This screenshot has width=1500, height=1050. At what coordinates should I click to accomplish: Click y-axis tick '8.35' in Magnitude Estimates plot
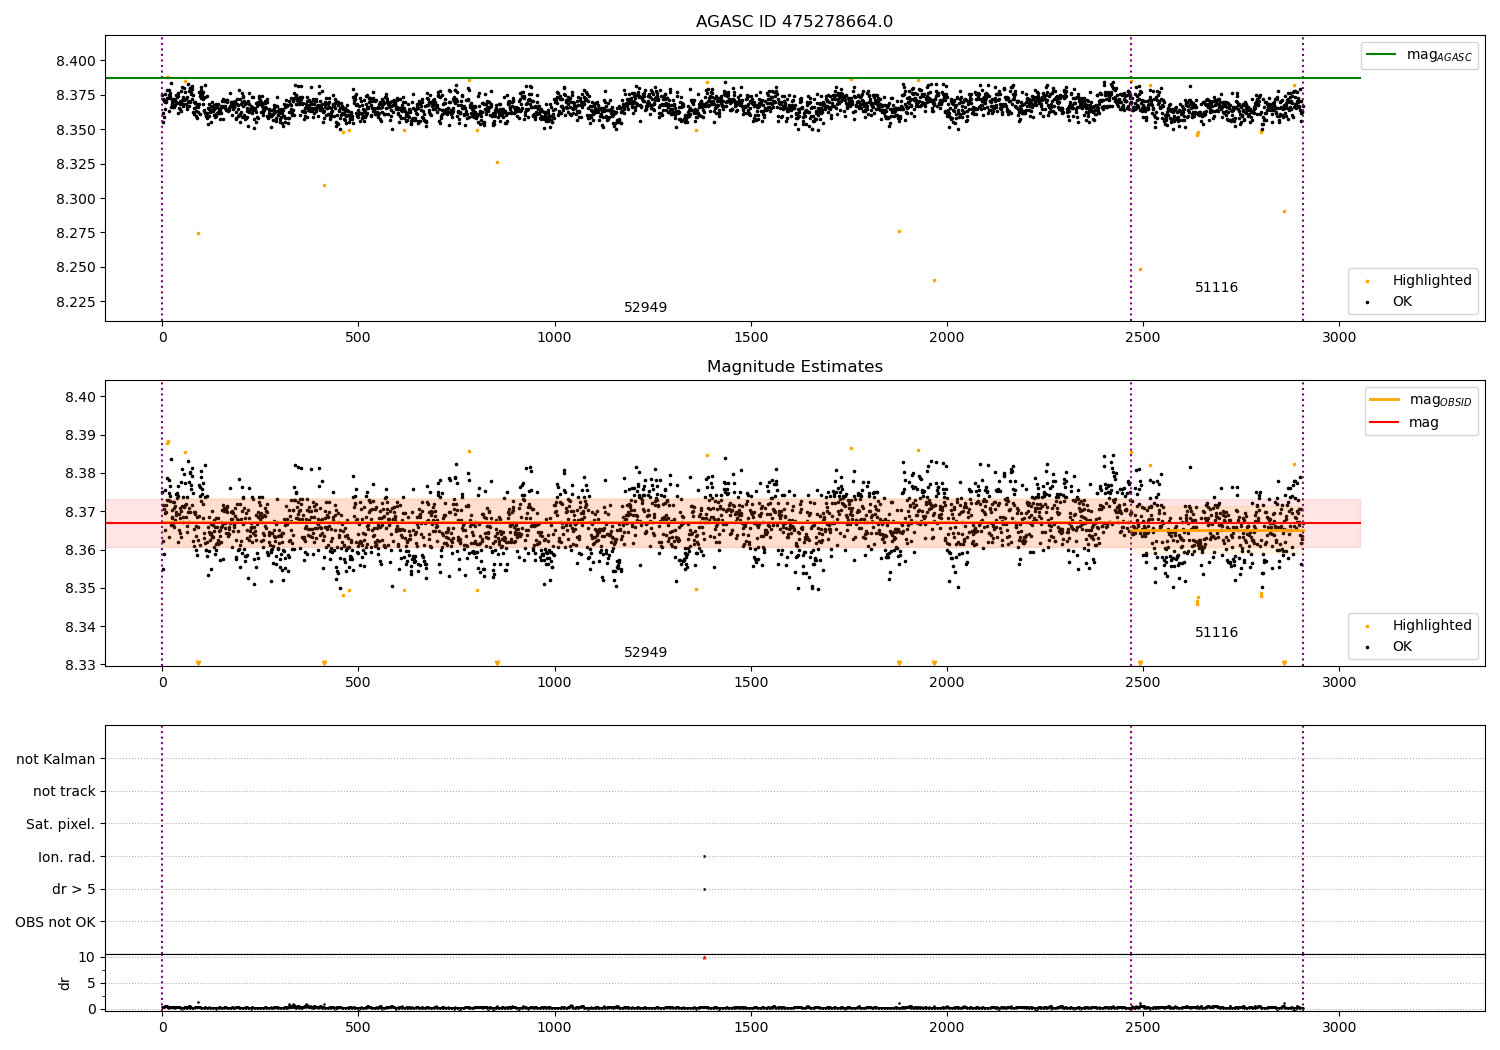coord(80,589)
